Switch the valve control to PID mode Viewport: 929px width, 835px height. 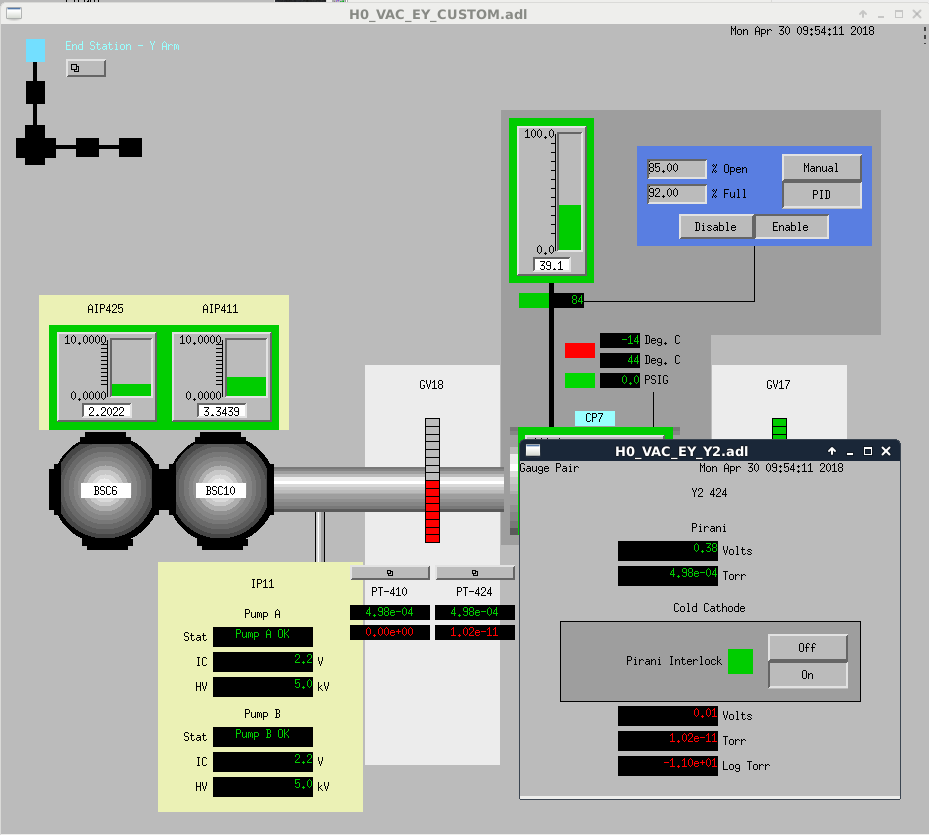point(821,194)
